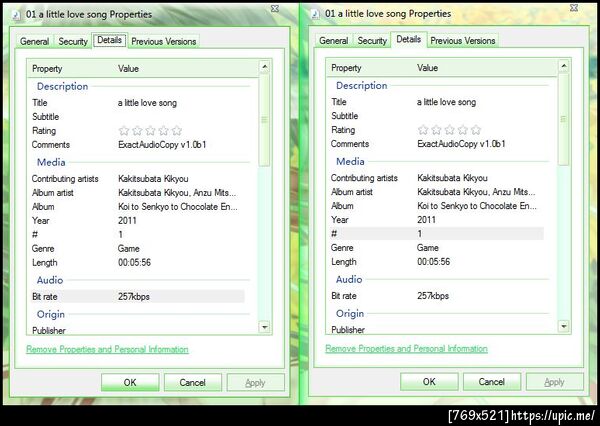
Task: Click Cancel in right Properties window
Action: pos(492,382)
